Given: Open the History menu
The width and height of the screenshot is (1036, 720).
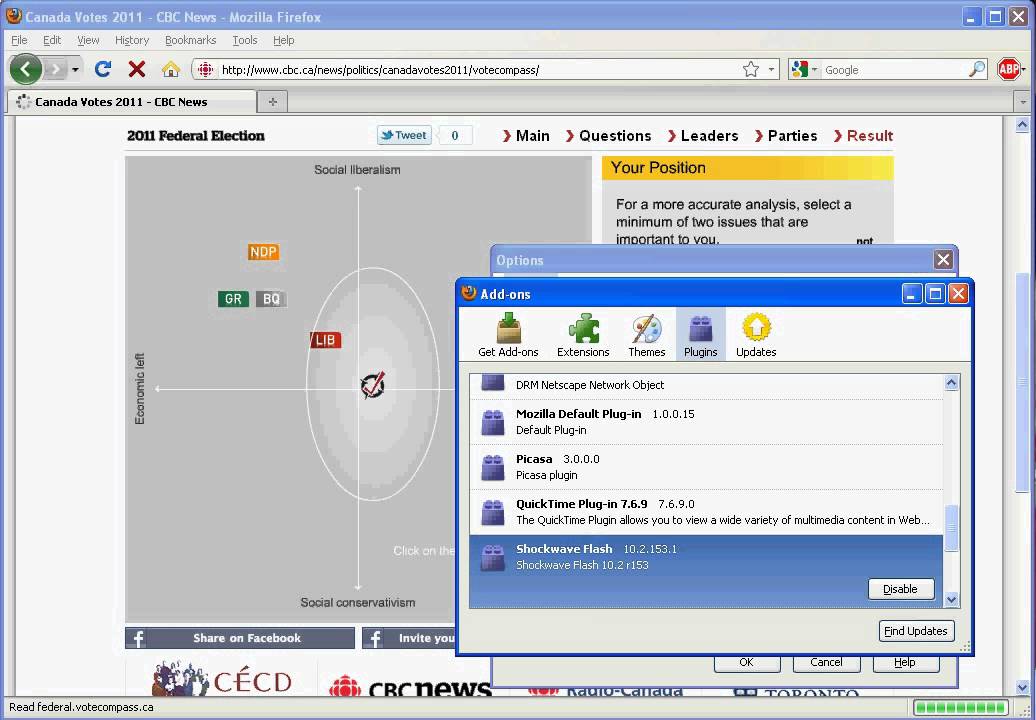Looking at the screenshot, I should point(132,40).
